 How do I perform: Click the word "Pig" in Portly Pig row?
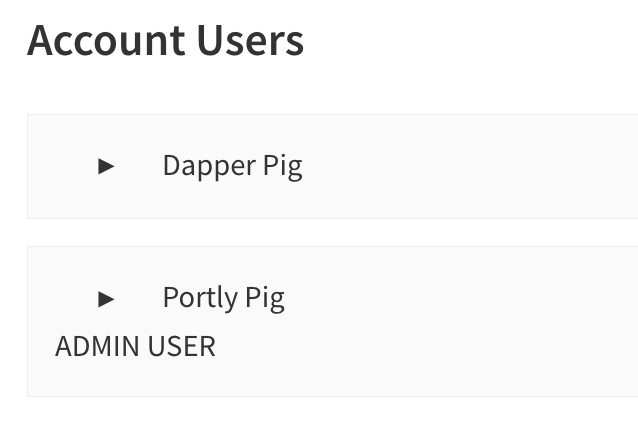265,298
